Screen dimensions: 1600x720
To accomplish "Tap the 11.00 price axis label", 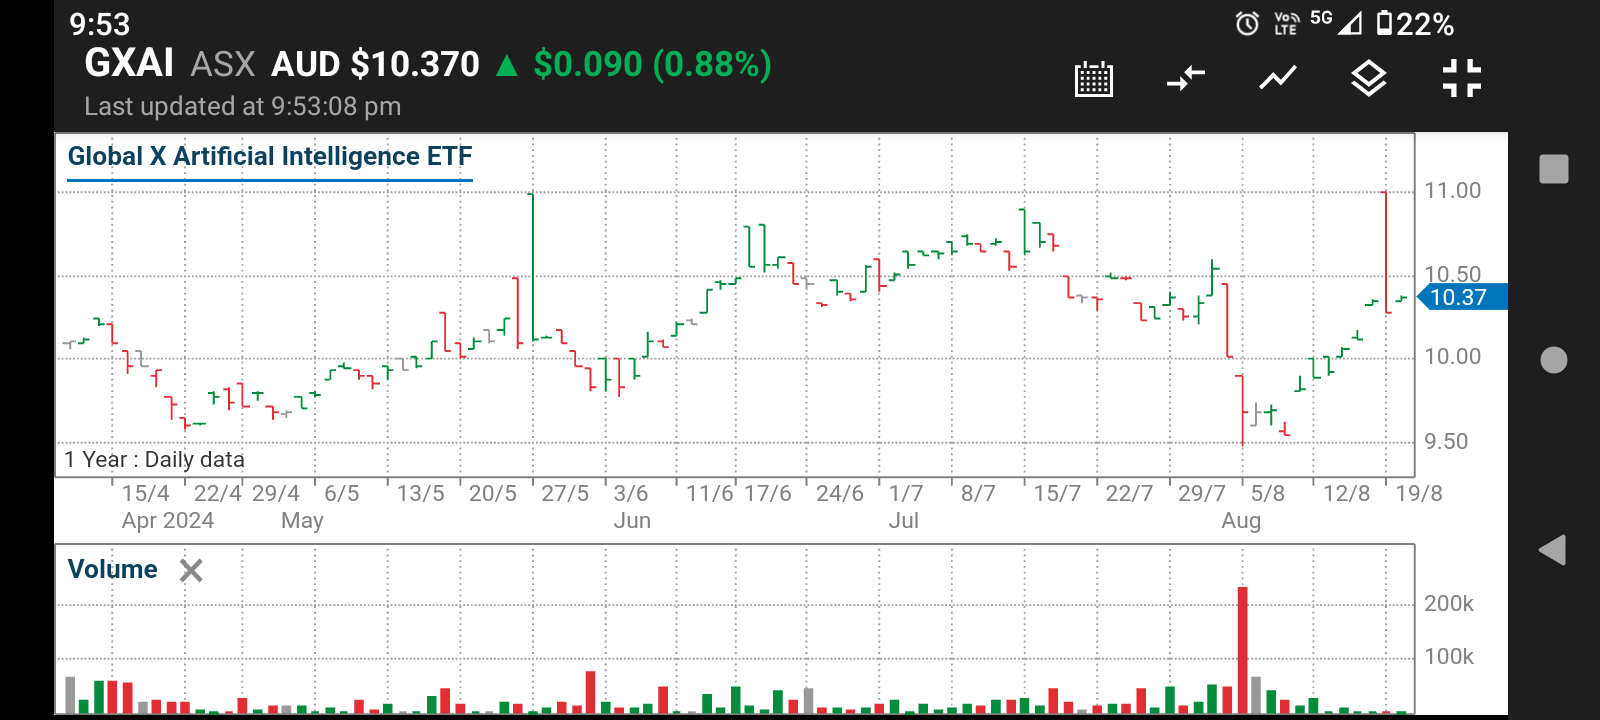I will (x=1453, y=190).
